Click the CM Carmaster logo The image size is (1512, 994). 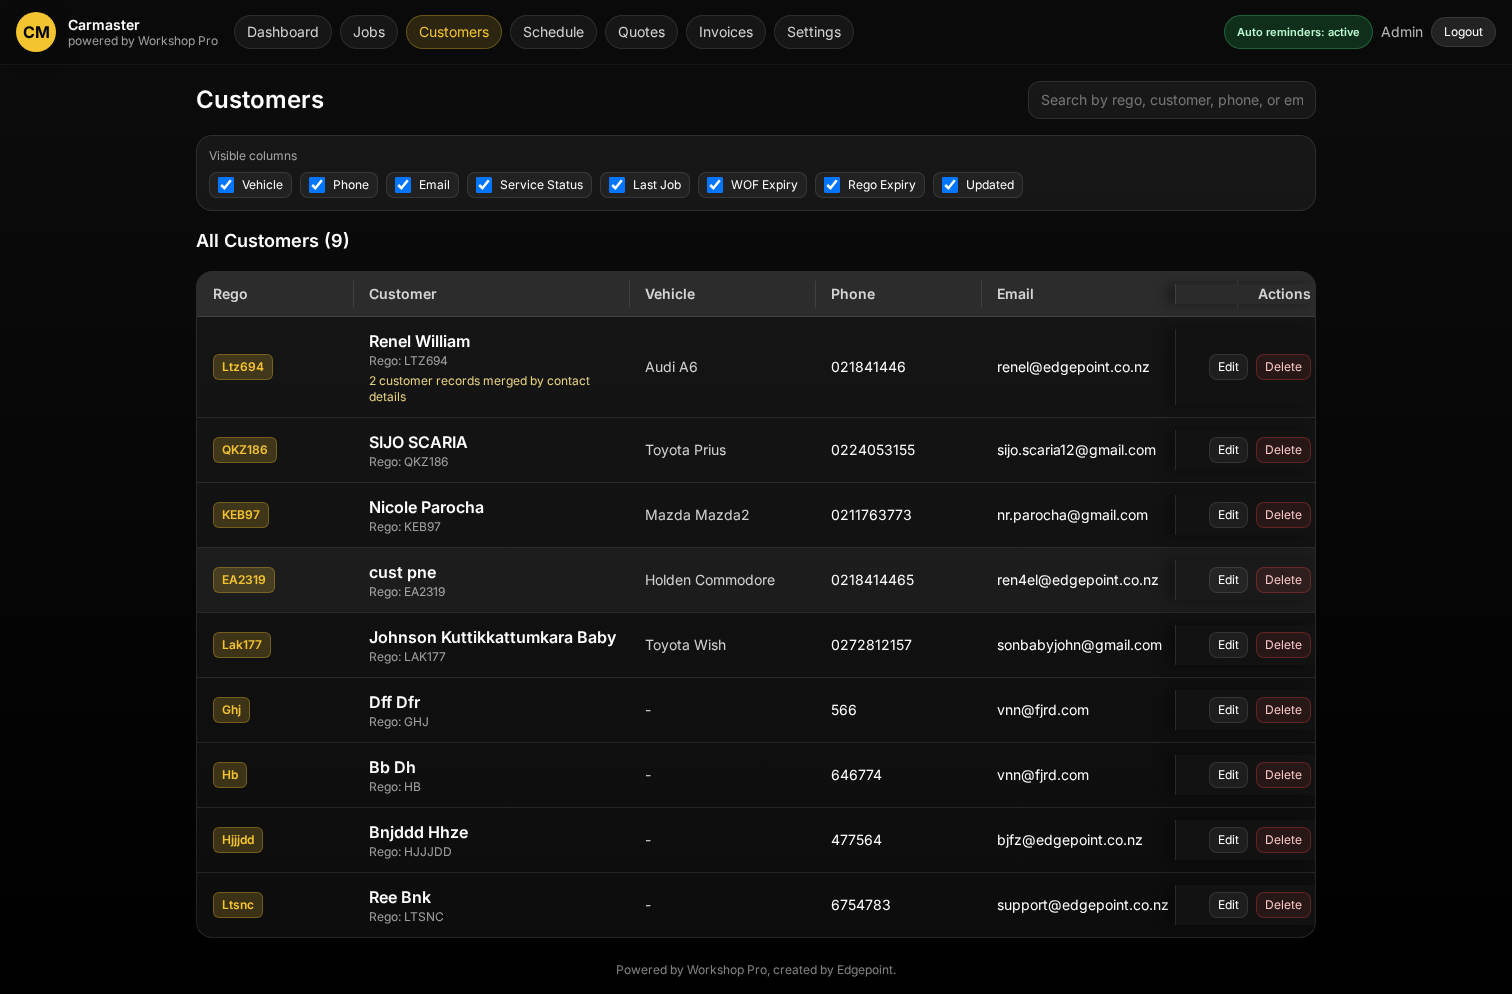(x=36, y=32)
